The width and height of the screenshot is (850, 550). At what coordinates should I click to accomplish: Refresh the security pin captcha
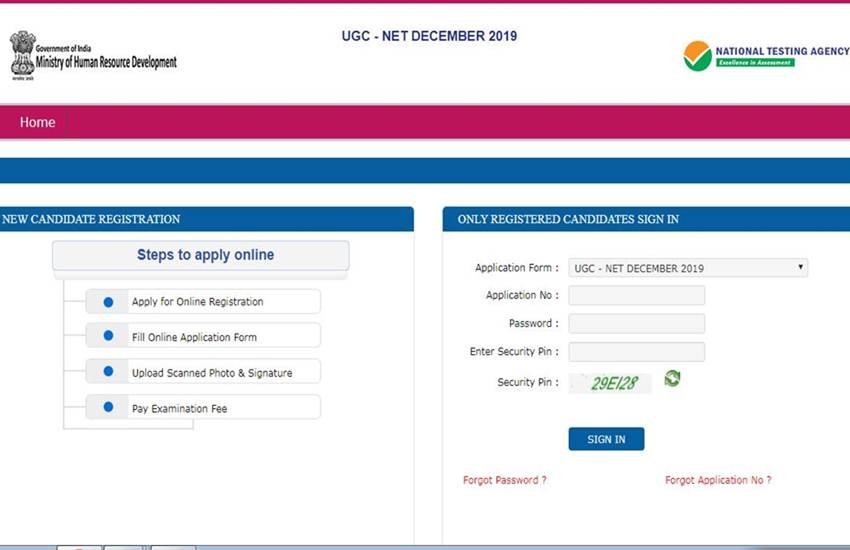(x=672, y=378)
